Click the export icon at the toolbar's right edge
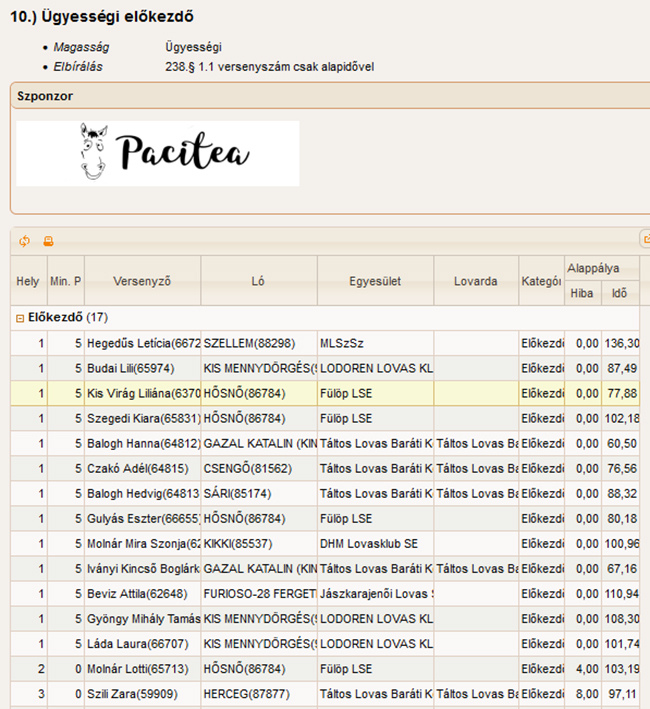The height and width of the screenshot is (709, 650). point(645,241)
